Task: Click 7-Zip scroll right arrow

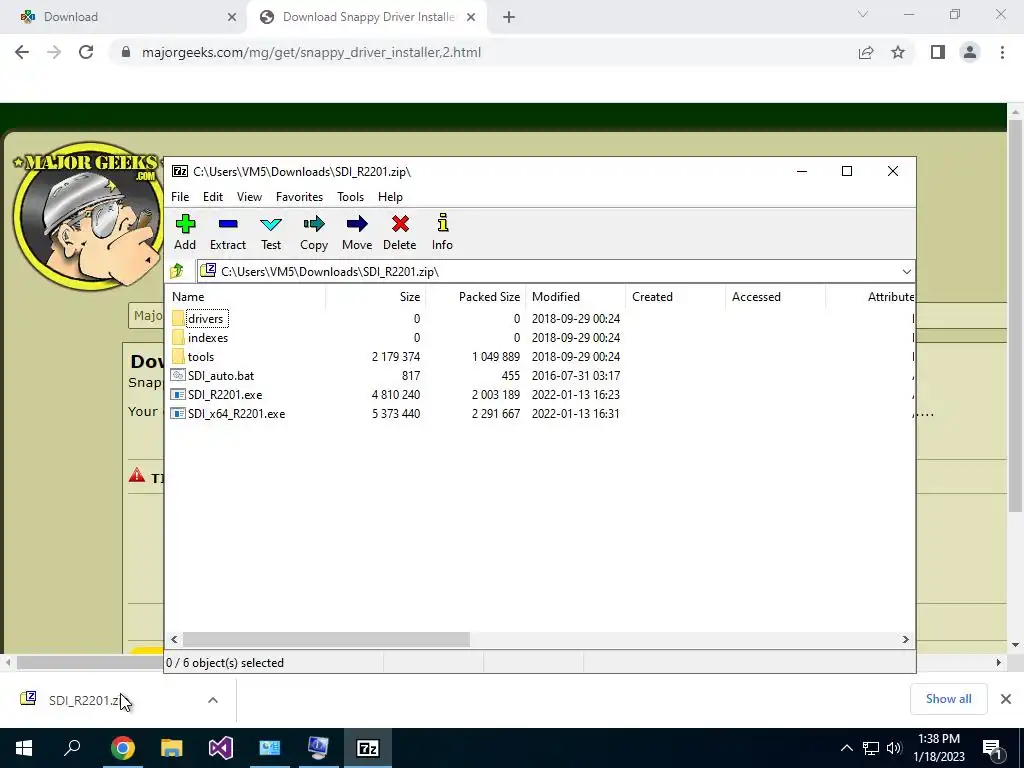Action: (905, 639)
